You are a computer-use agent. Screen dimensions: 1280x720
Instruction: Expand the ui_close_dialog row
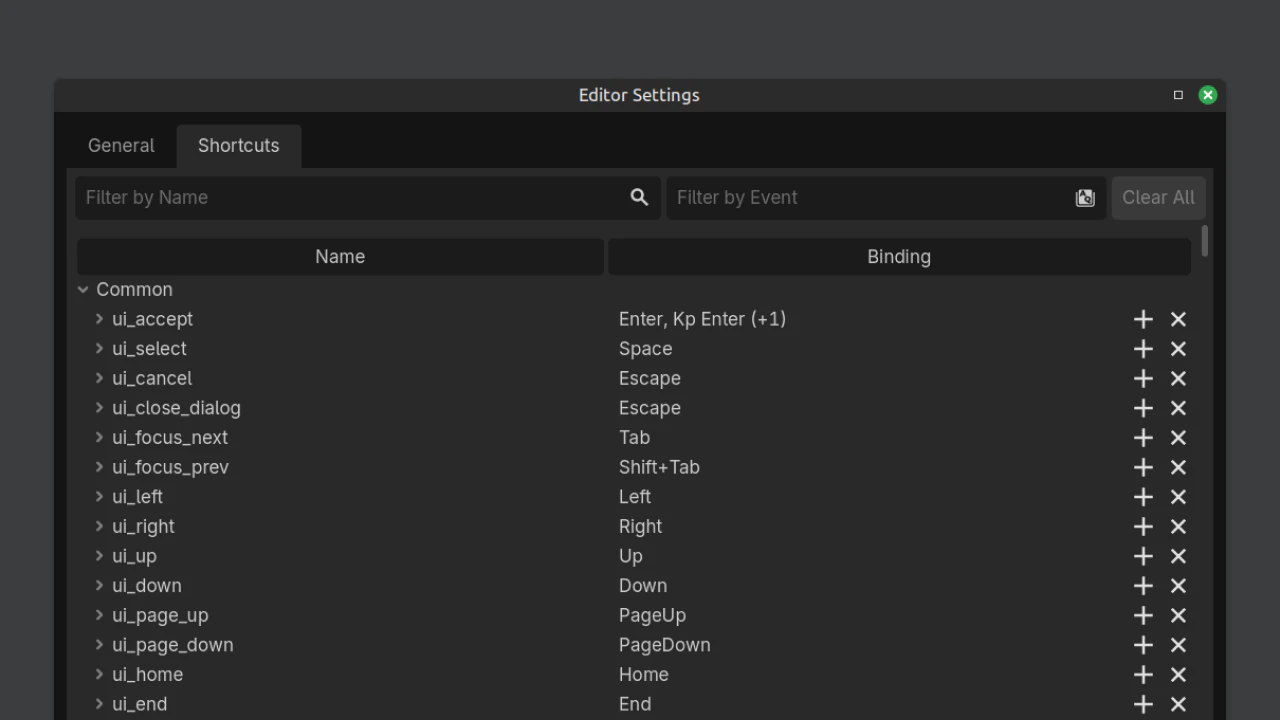[99, 408]
